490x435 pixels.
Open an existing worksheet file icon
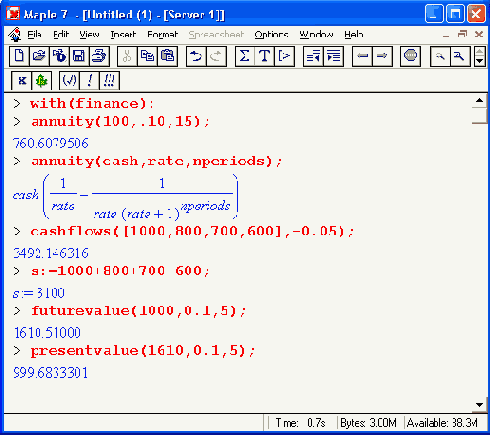[39, 56]
